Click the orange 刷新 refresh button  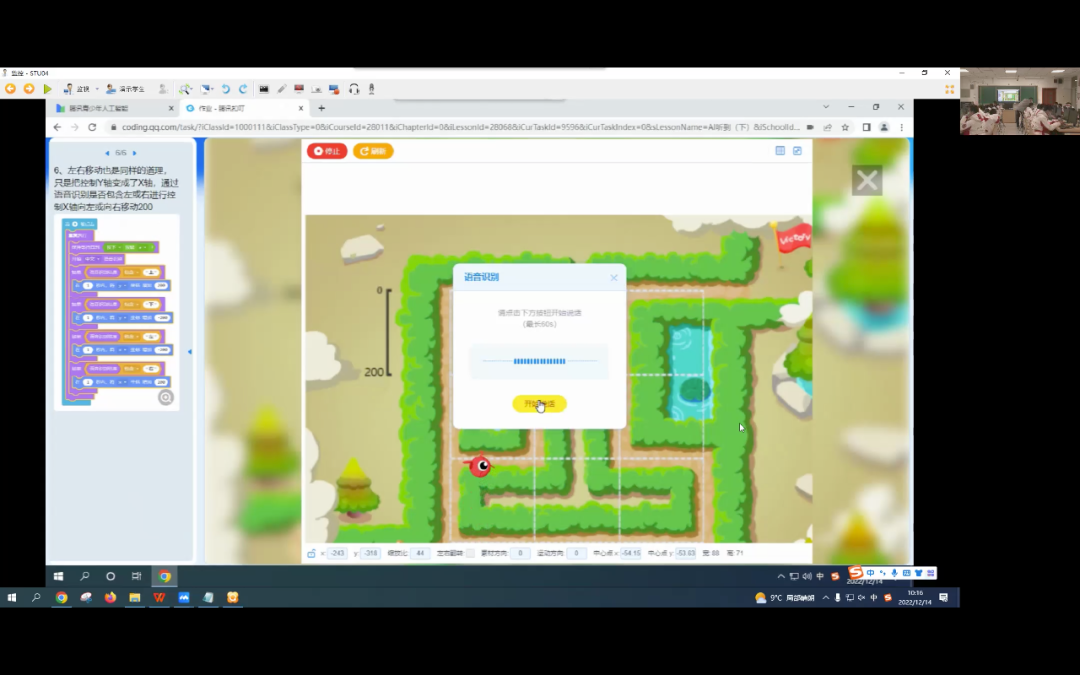click(373, 151)
